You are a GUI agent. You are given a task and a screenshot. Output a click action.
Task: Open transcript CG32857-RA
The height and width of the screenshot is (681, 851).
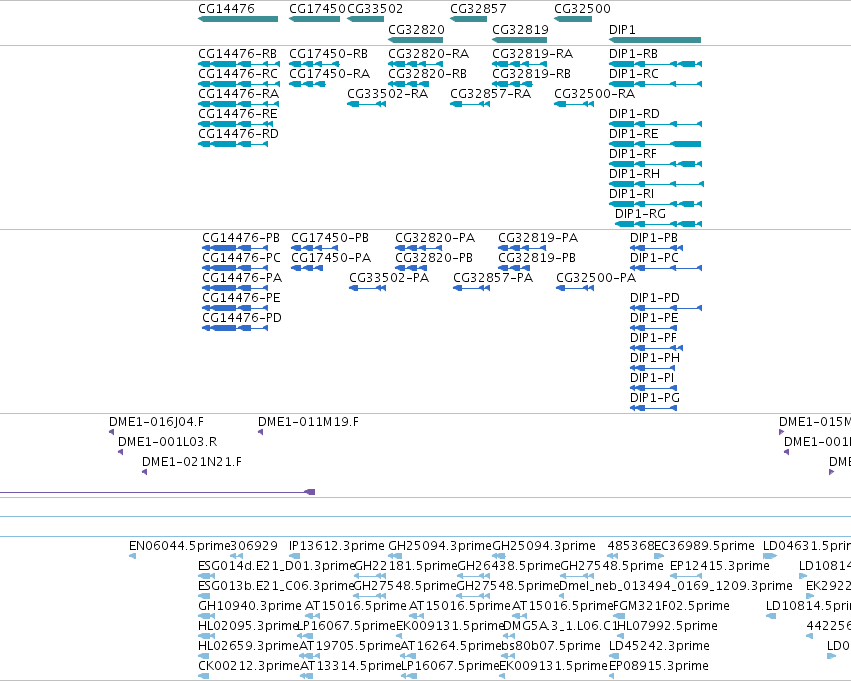[x=470, y=104]
